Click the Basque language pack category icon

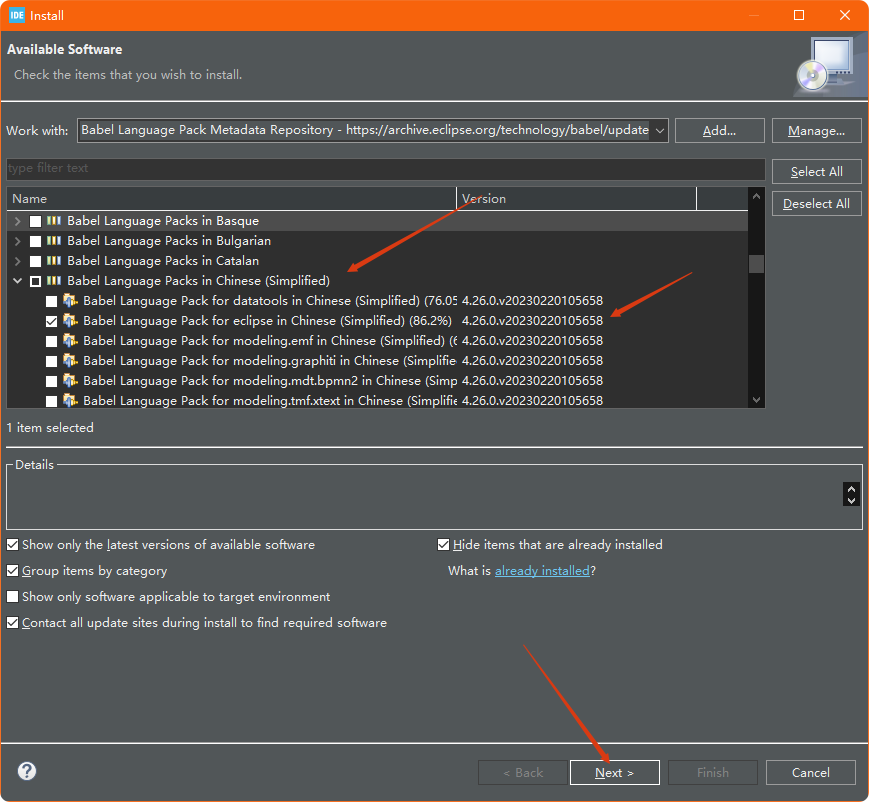point(54,221)
